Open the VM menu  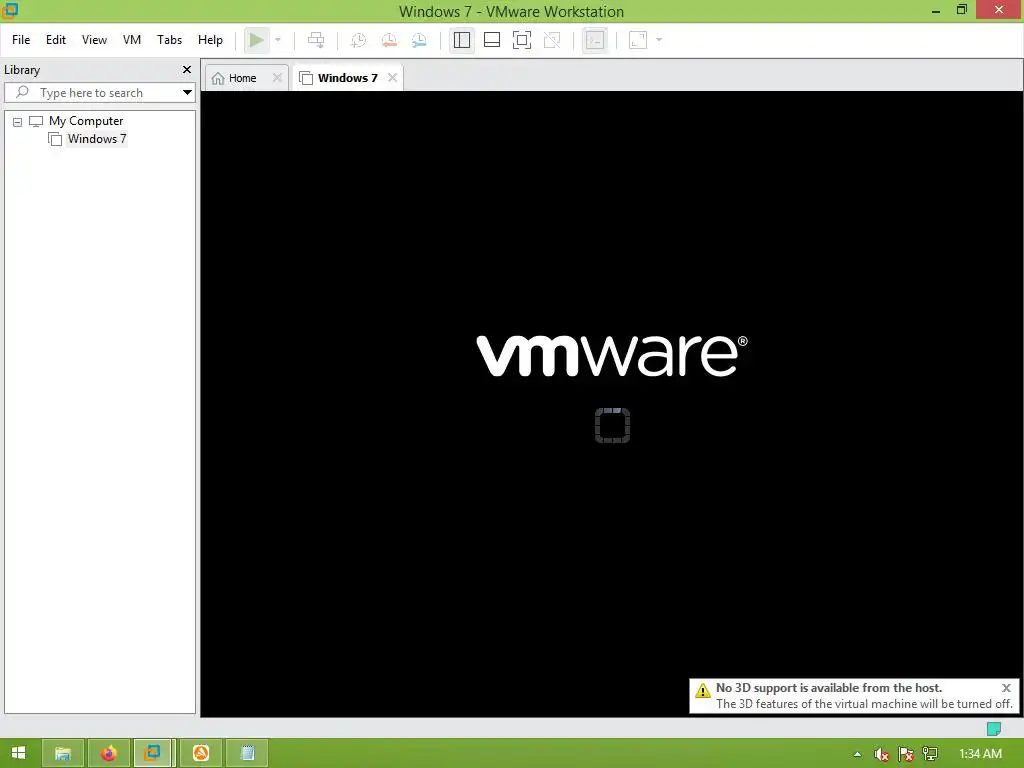point(132,40)
